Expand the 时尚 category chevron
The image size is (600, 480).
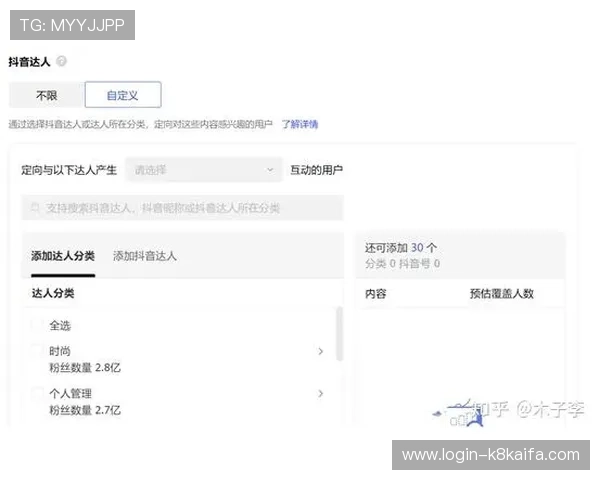[x=321, y=351]
